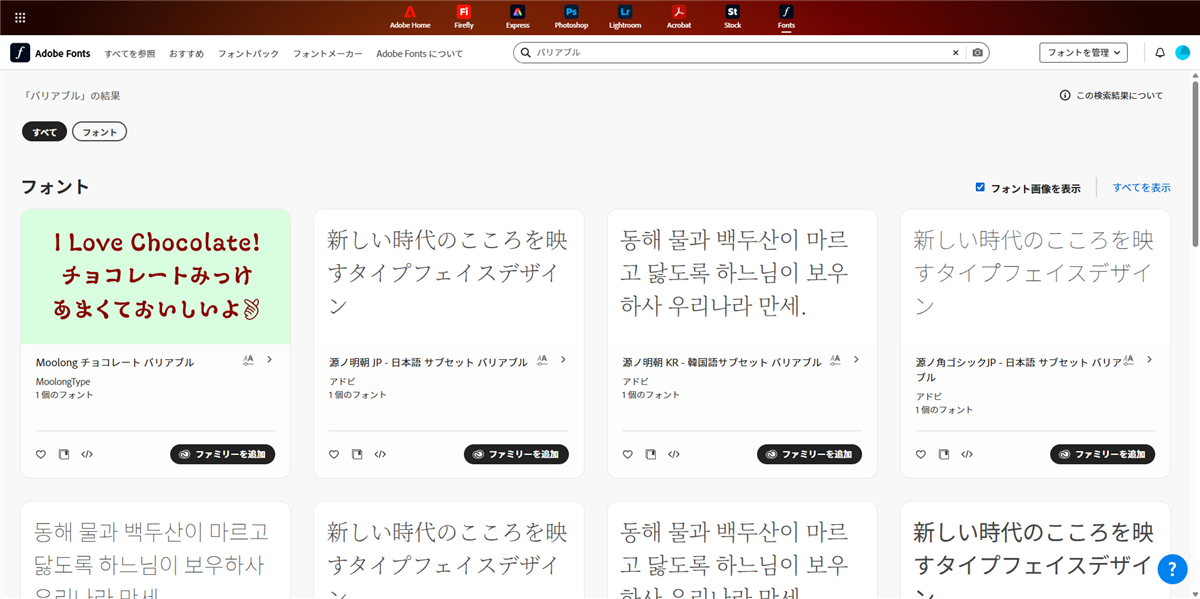
Task: Click the add-to-library icon under 源ノ明朝 KR
Action: coord(650,454)
